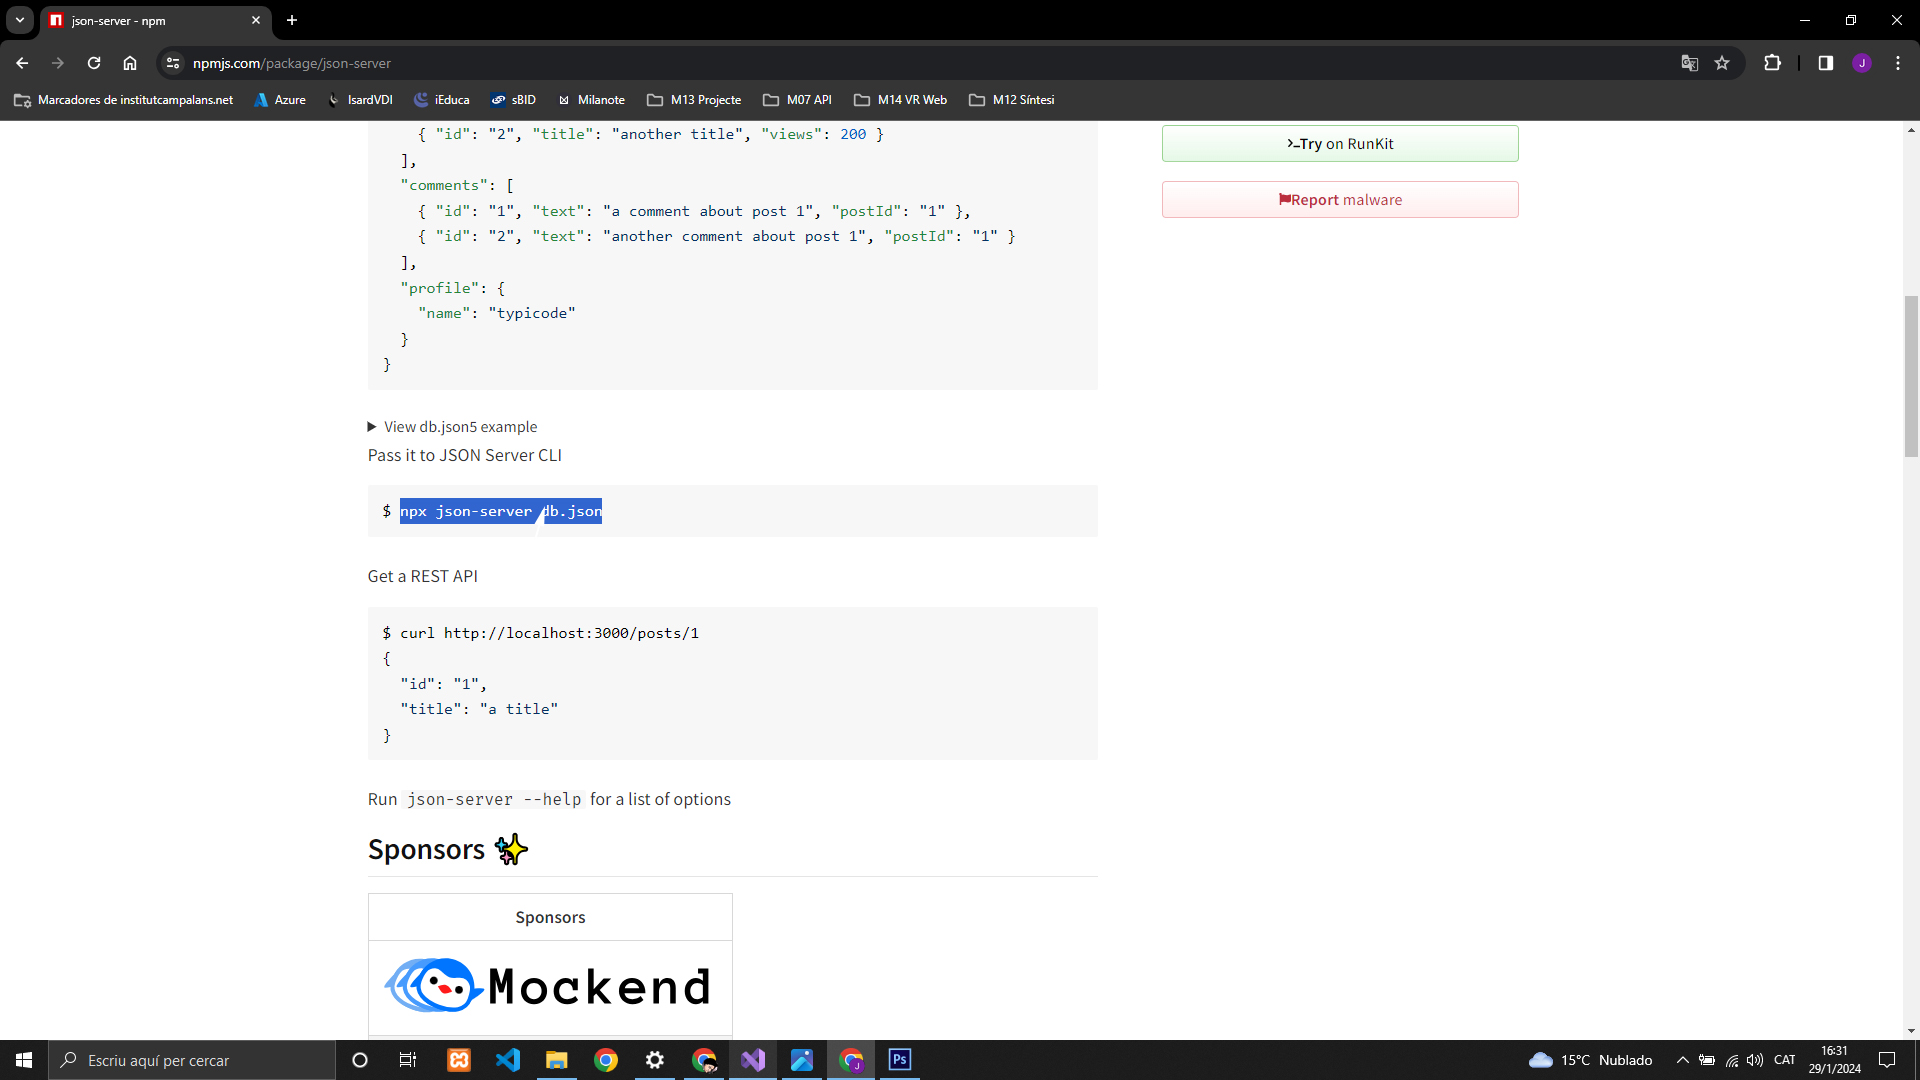Open the browser home page icon

(130, 63)
